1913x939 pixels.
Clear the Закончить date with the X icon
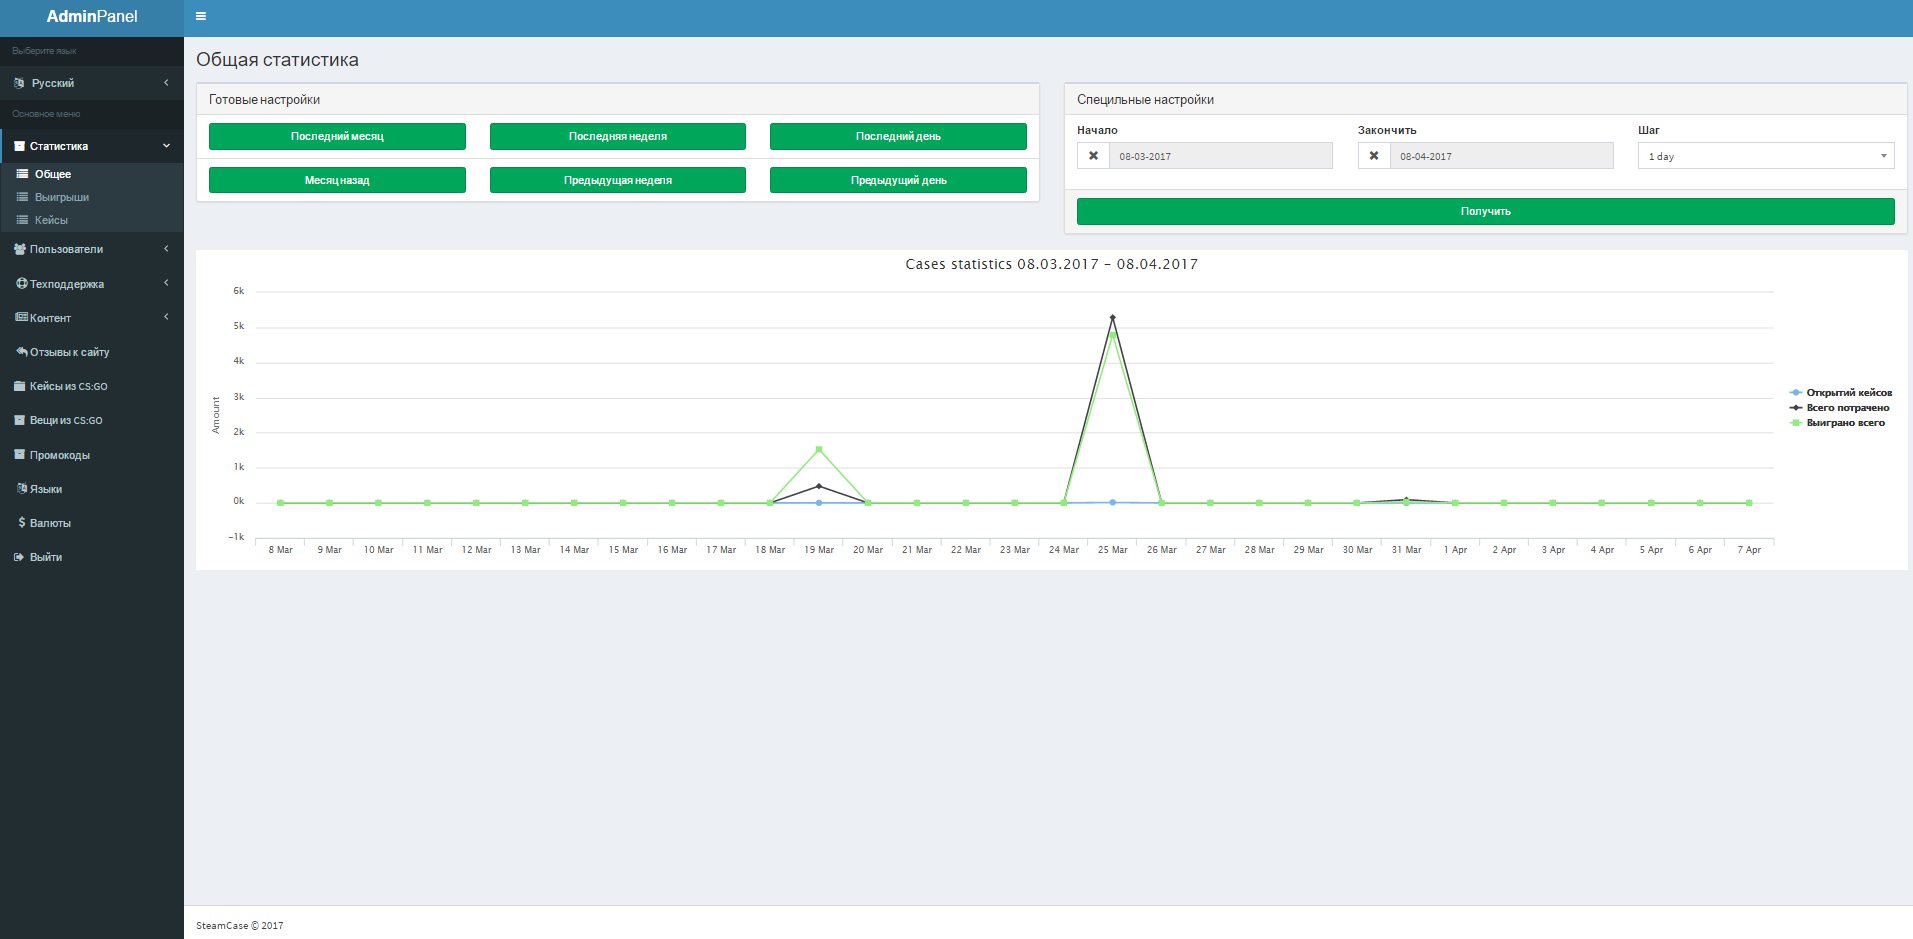pyautogui.click(x=1374, y=156)
